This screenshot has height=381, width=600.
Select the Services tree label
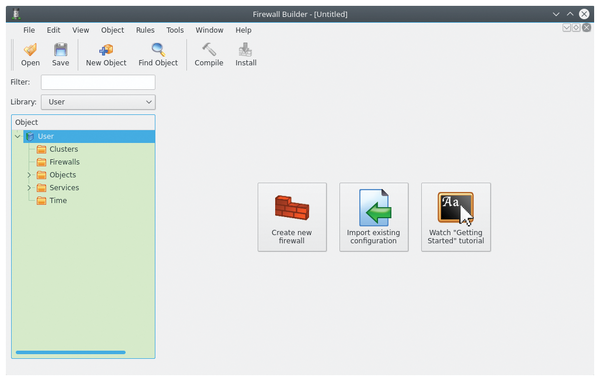click(x=64, y=188)
